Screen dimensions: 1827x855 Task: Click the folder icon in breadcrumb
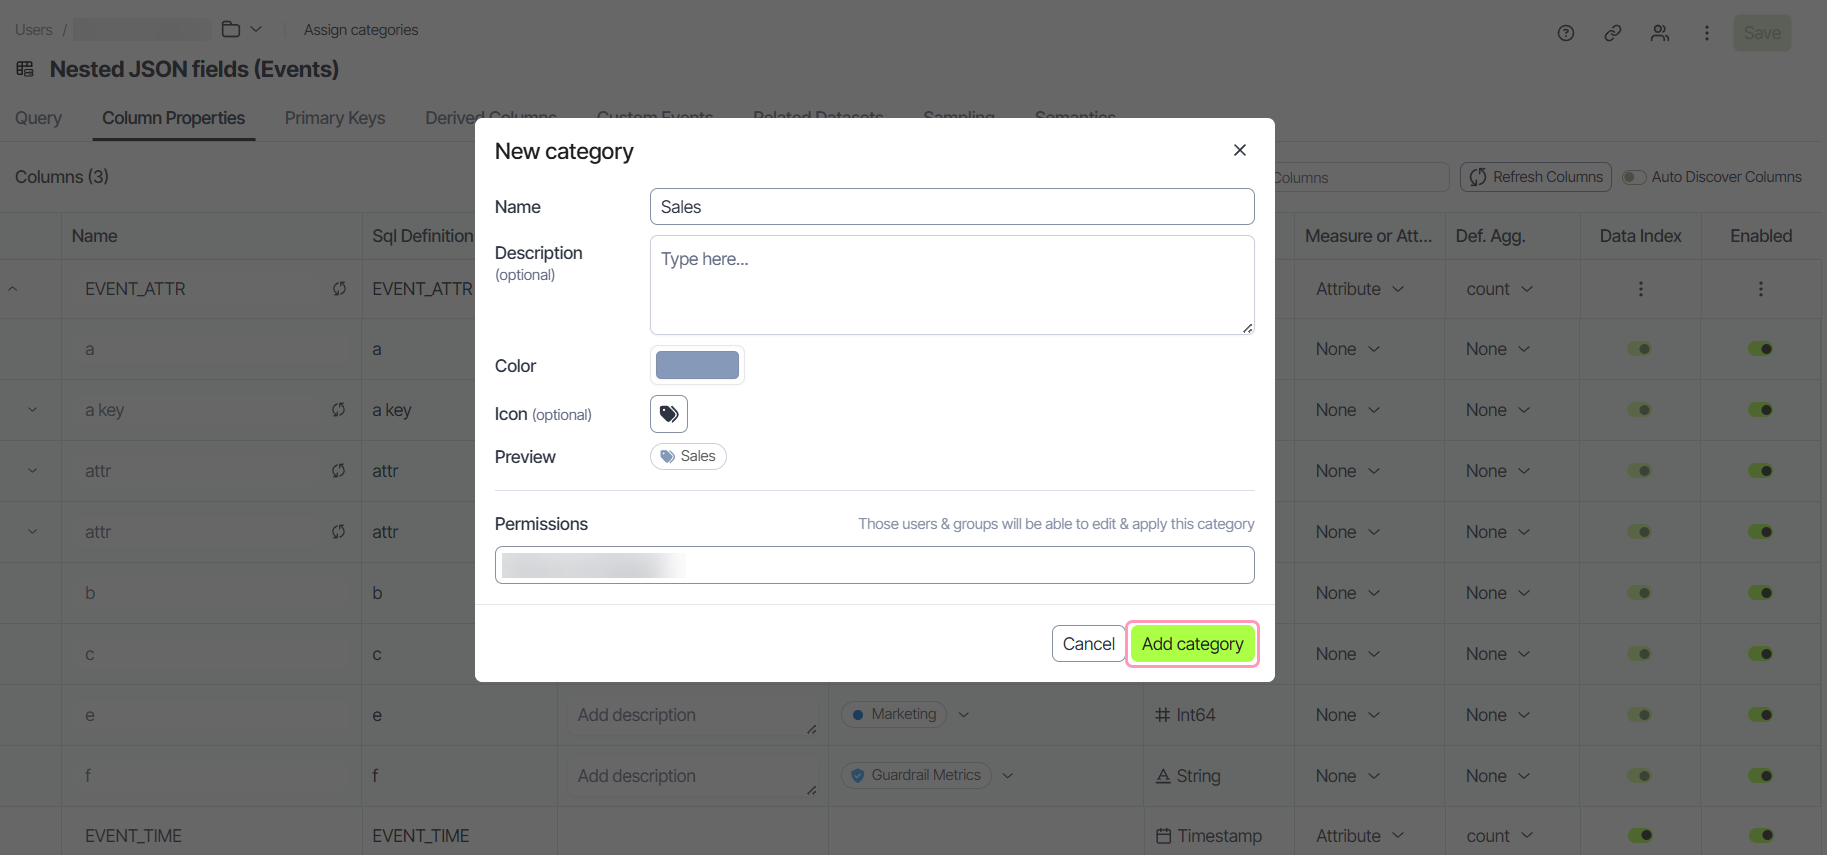coord(231,29)
